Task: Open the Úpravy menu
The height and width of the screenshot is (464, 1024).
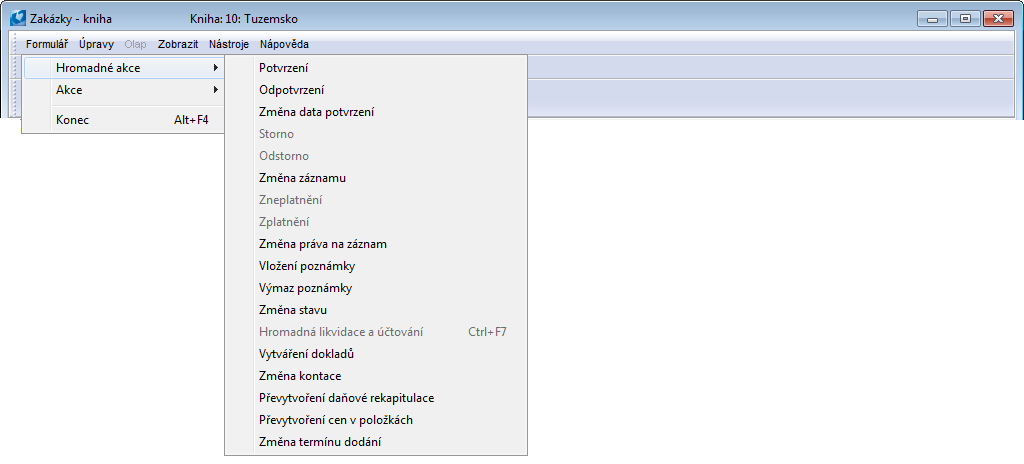Action: click(x=96, y=44)
